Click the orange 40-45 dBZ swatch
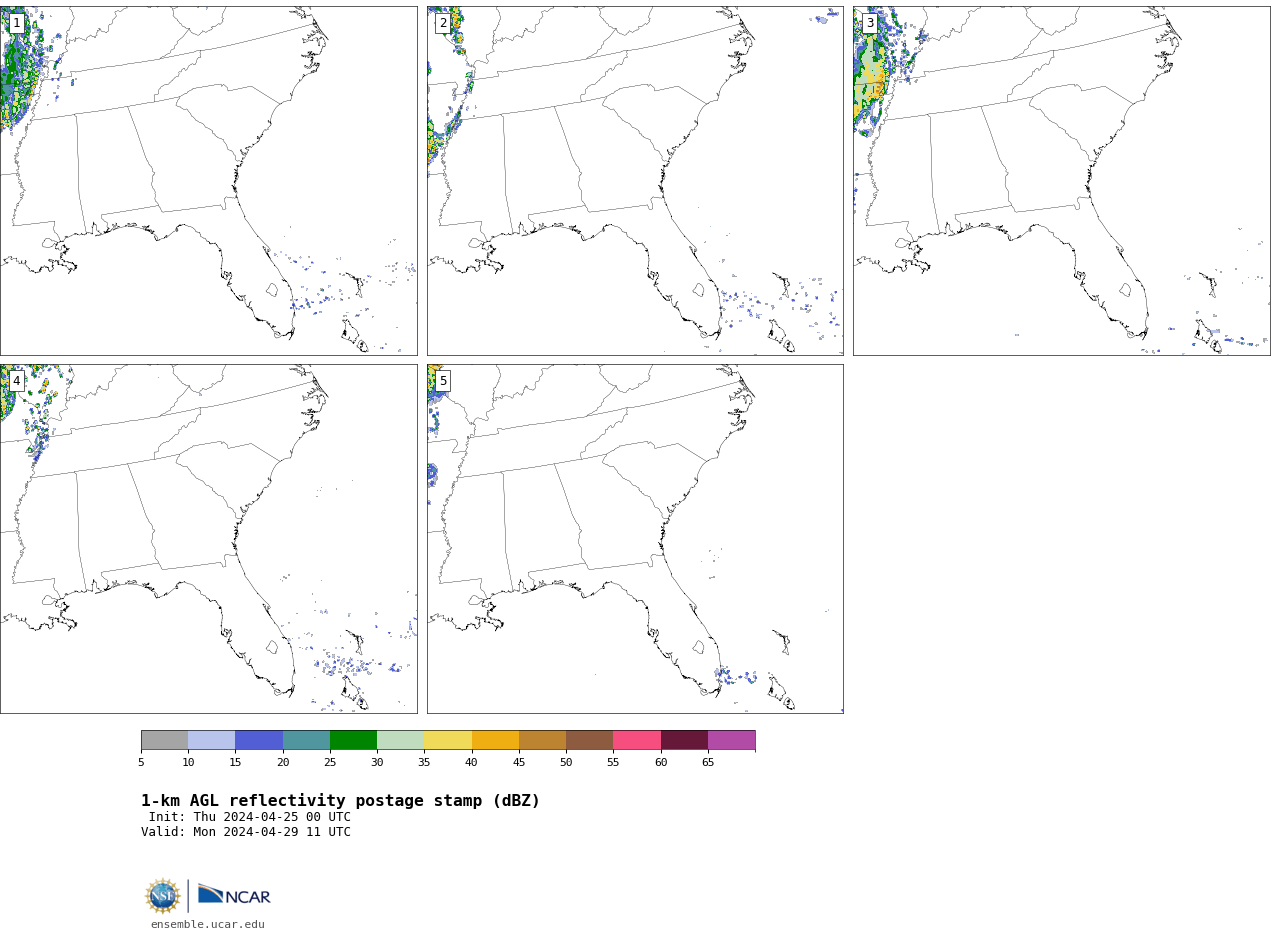This screenshot has height=936, width=1280. click(x=495, y=740)
